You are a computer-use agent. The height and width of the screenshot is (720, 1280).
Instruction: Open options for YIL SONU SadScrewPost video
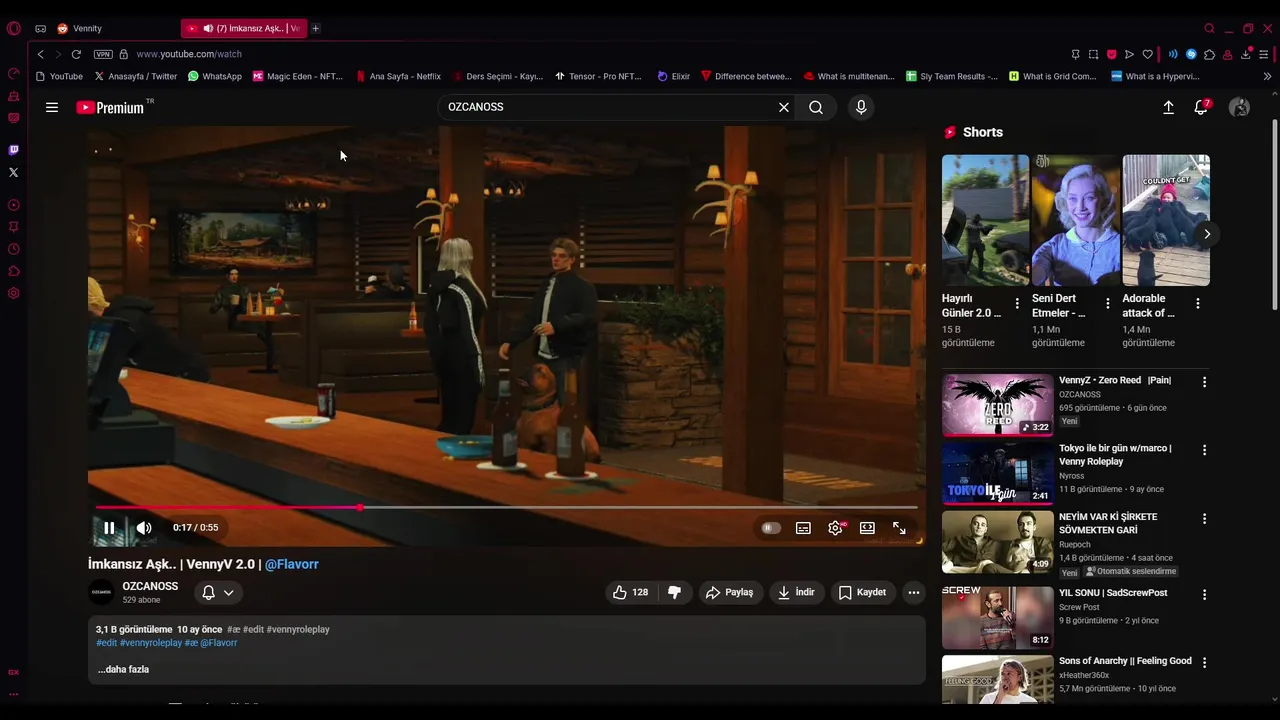point(1204,594)
